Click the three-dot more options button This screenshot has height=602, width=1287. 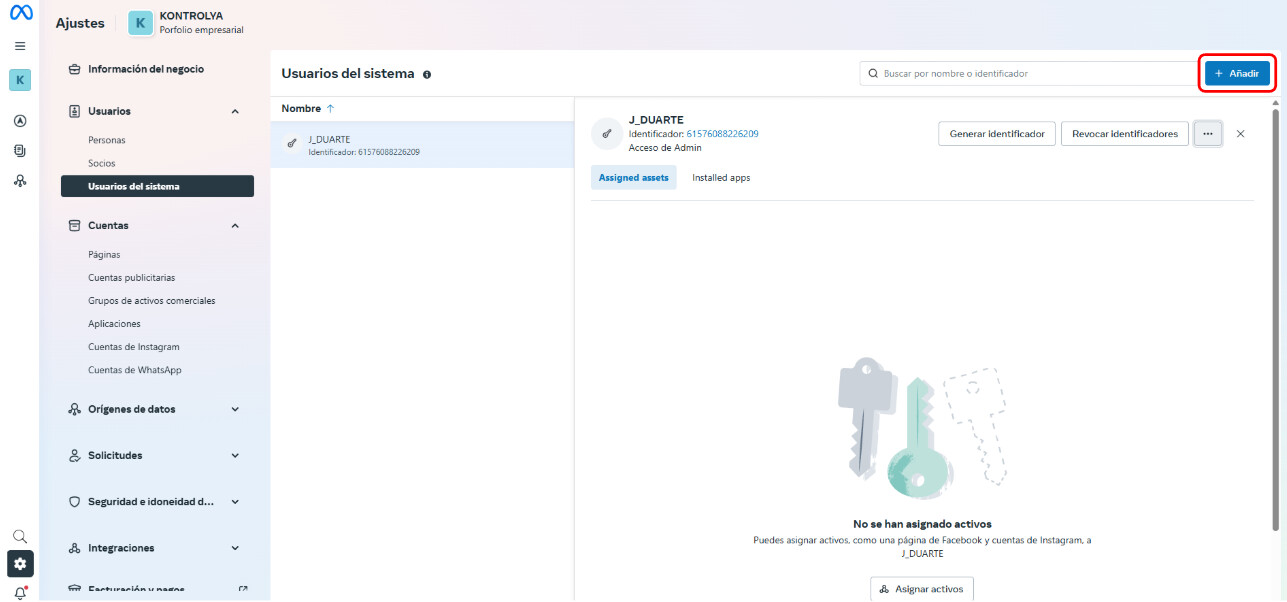click(x=1207, y=134)
